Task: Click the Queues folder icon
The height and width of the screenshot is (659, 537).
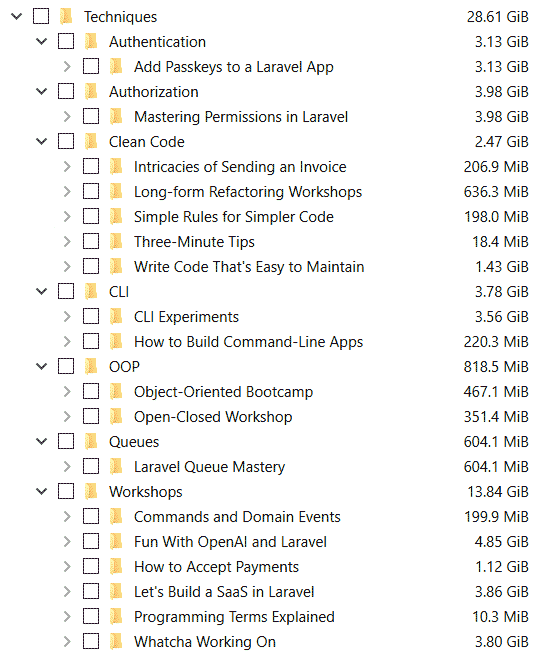Action: click(x=91, y=442)
